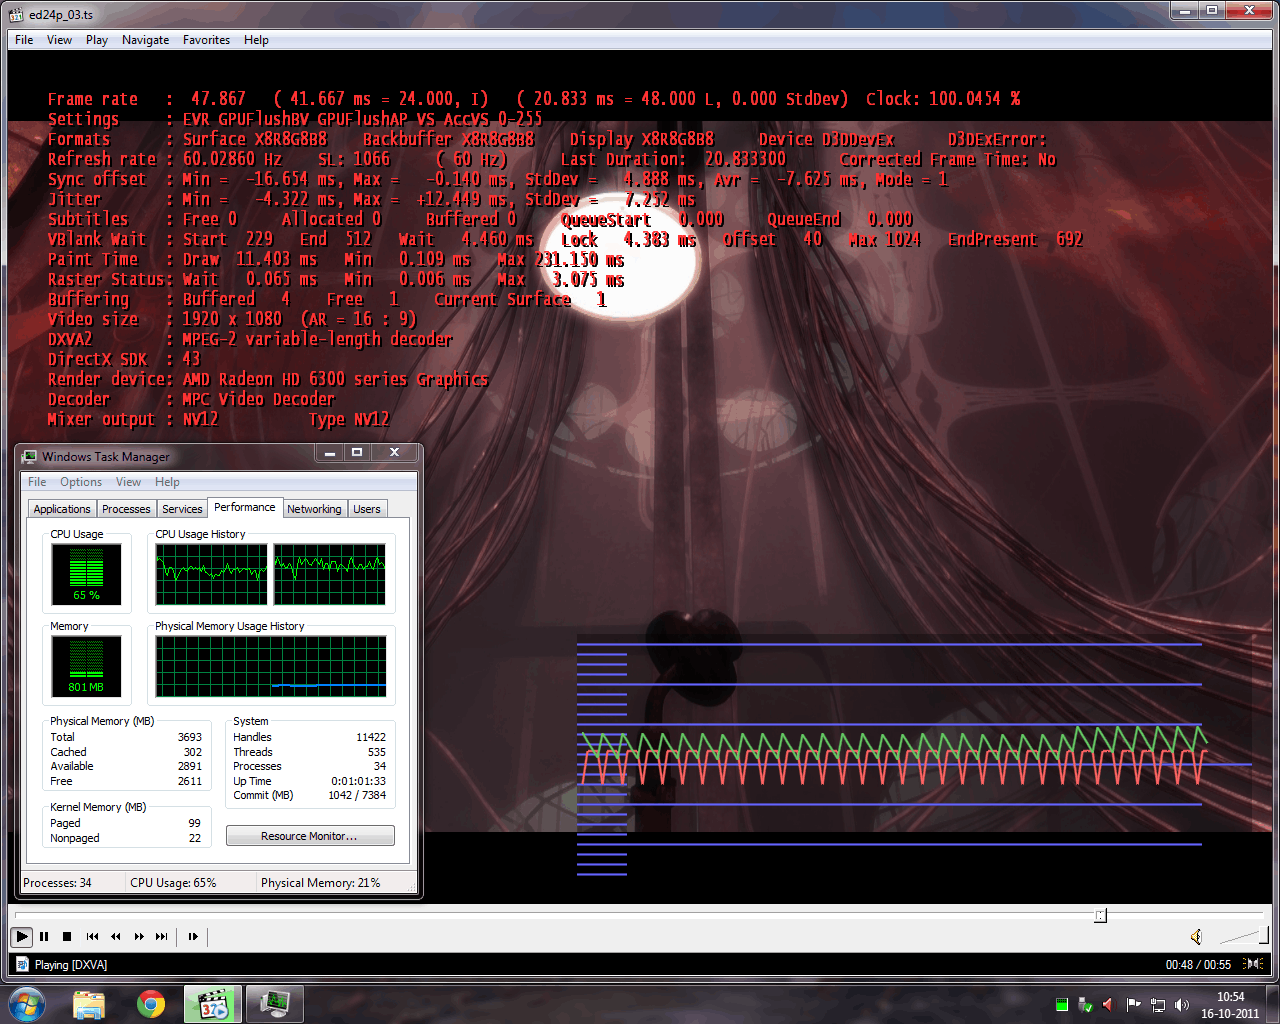The image size is (1280, 1024).
Task: Open the taskbar clock showing 10:54
Action: pos(1230,1005)
